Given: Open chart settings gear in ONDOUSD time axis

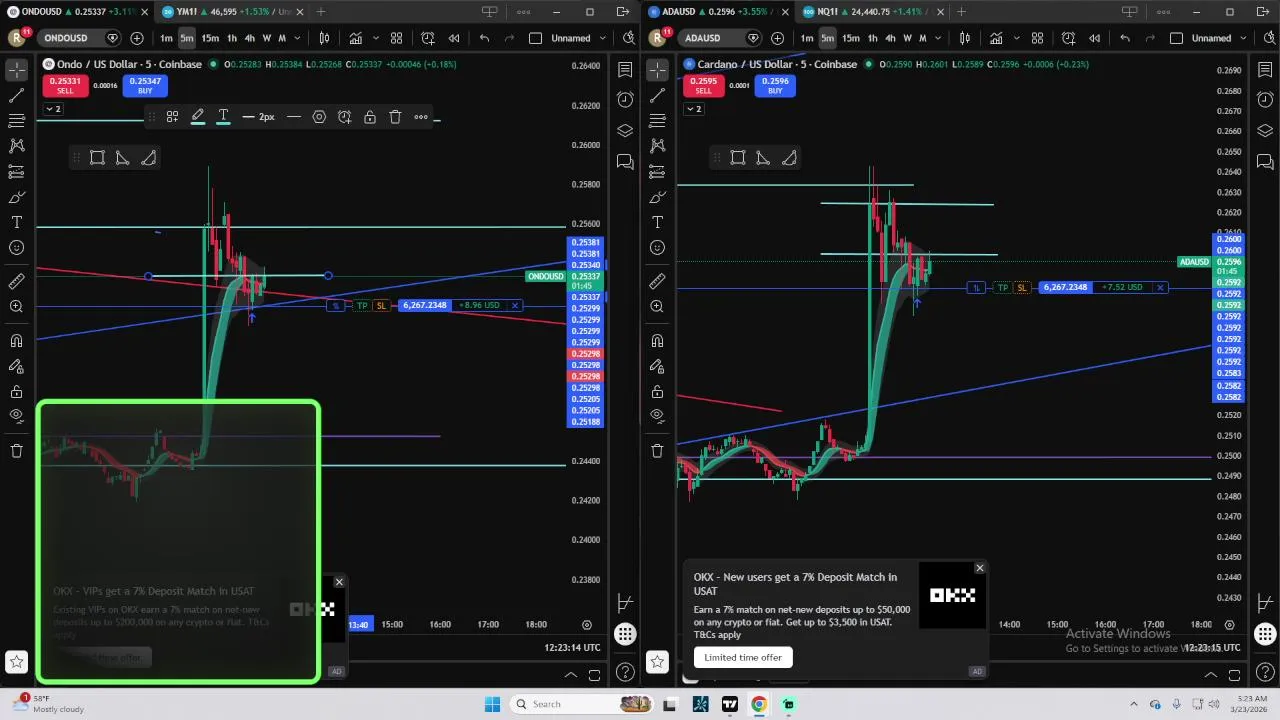Looking at the screenshot, I should pyautogui.click(x=587, y=625).
